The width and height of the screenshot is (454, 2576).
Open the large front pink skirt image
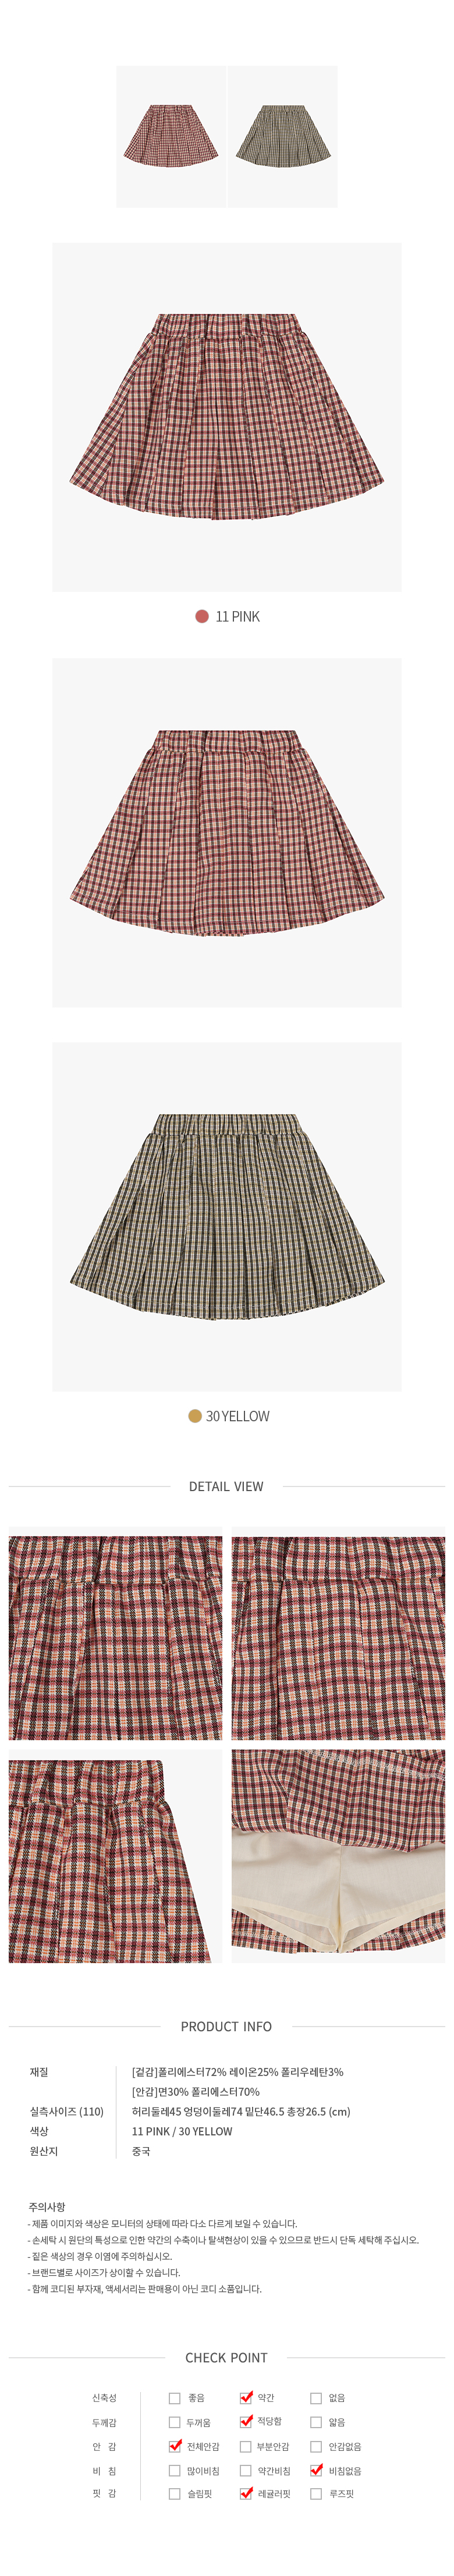(227, 417)
